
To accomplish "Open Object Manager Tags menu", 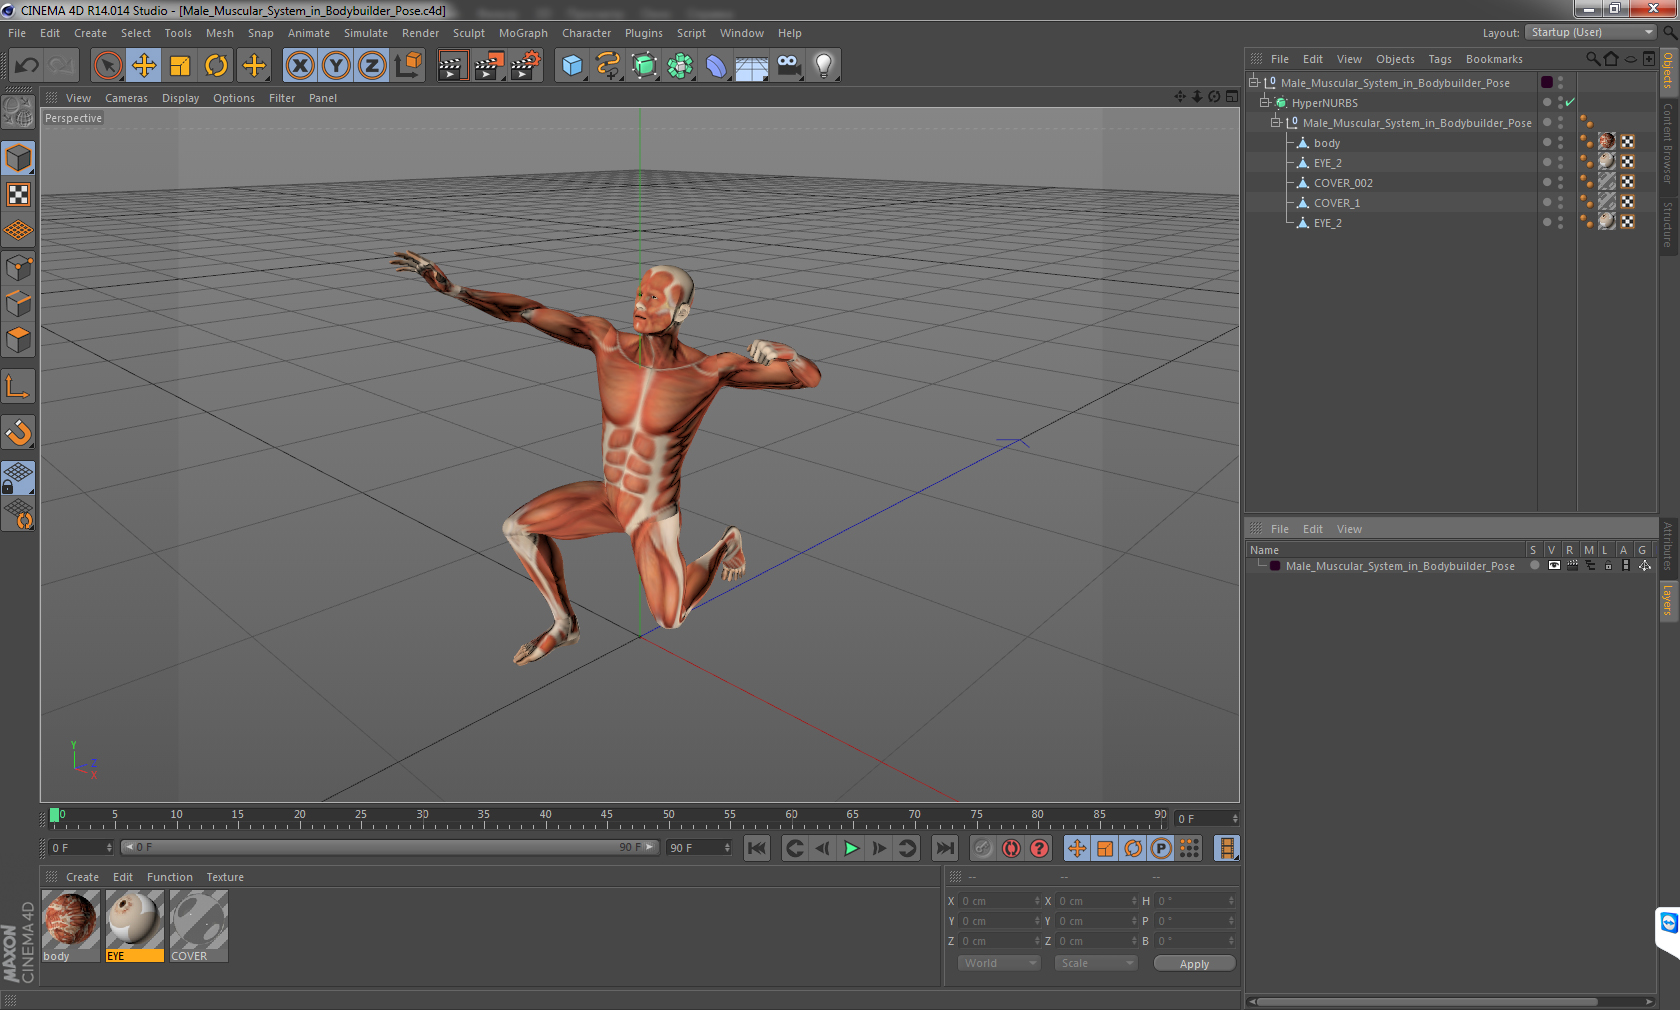I will point(1440,59).
